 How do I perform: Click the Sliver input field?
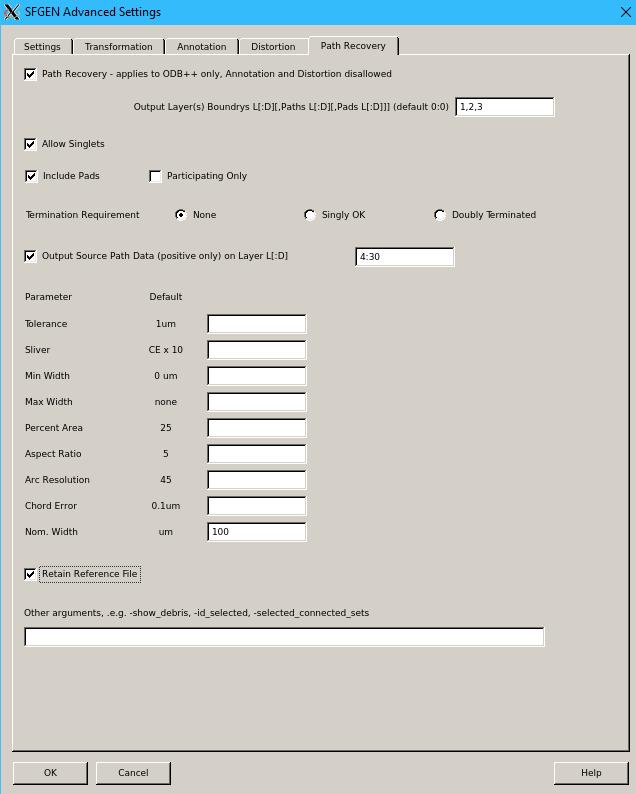tap(257, 350)
